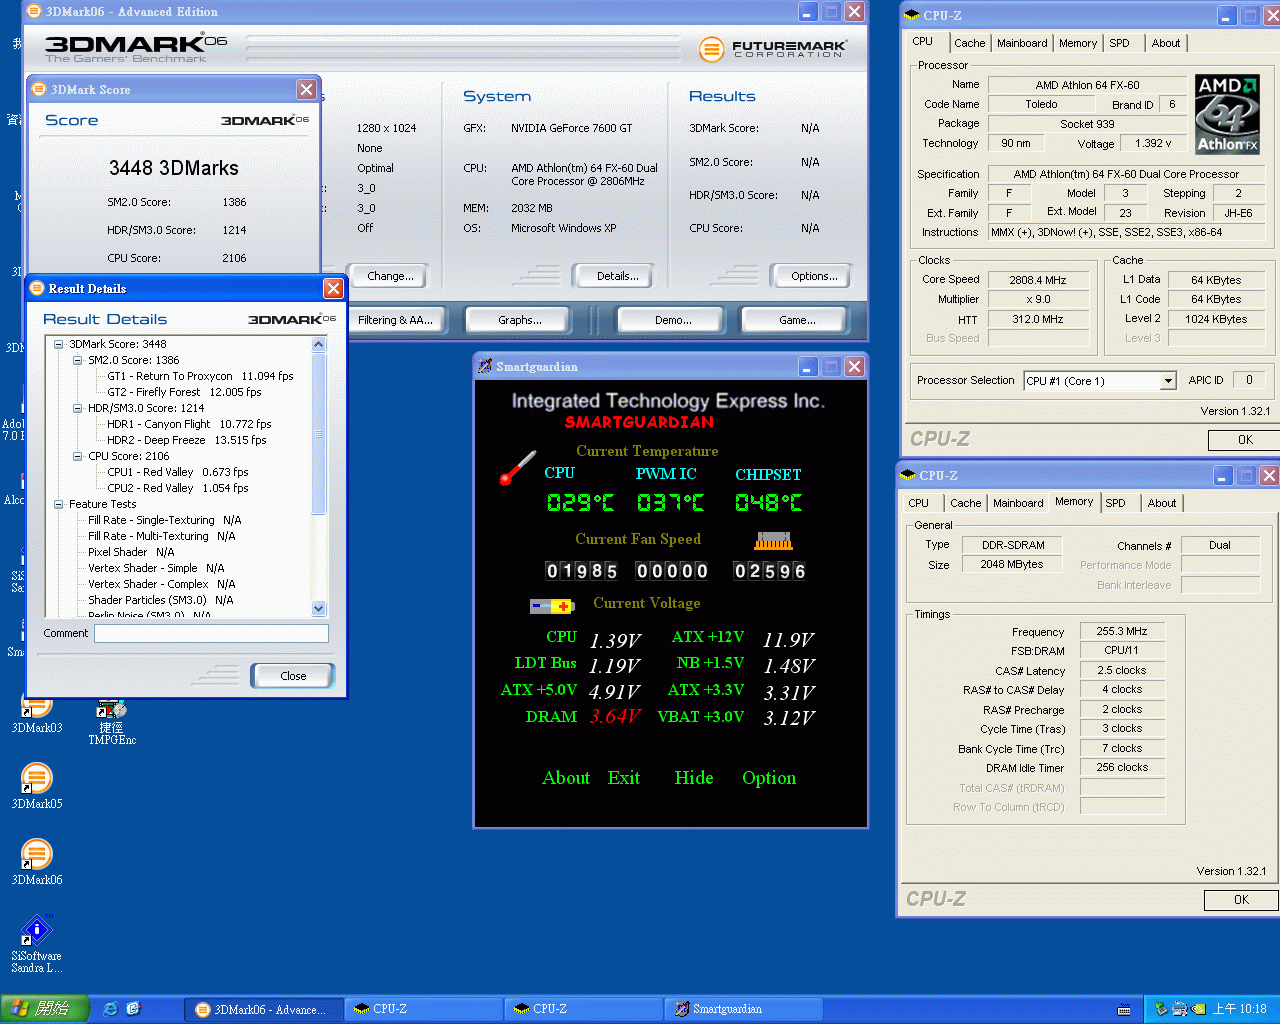Select GT2 - Firefly Forest result row

coord(184,392)
